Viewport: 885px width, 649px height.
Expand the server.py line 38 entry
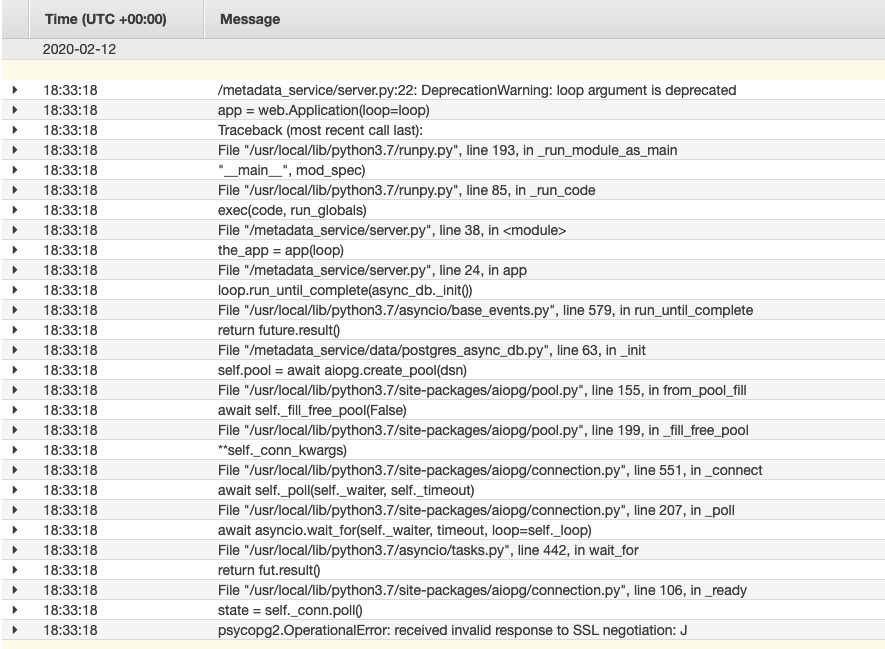[13, 230]
